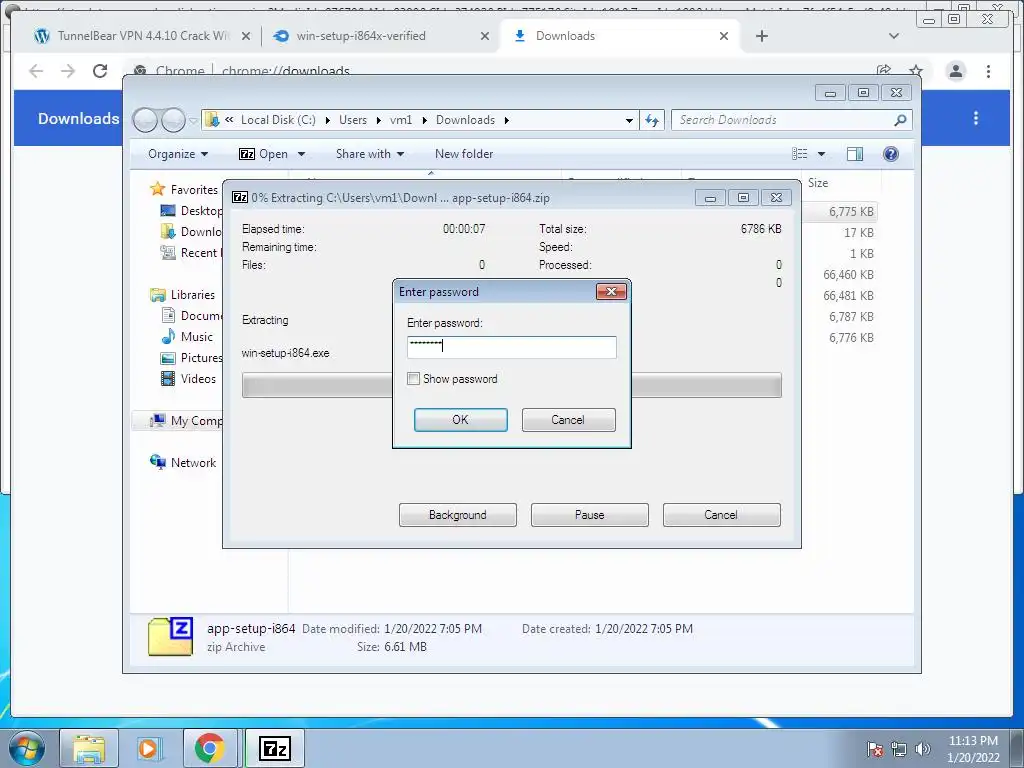The width and height of the screenshot is (1024, 768).
Task: Close the Enter password dialog with the red X
Action: tap(611, 291)
